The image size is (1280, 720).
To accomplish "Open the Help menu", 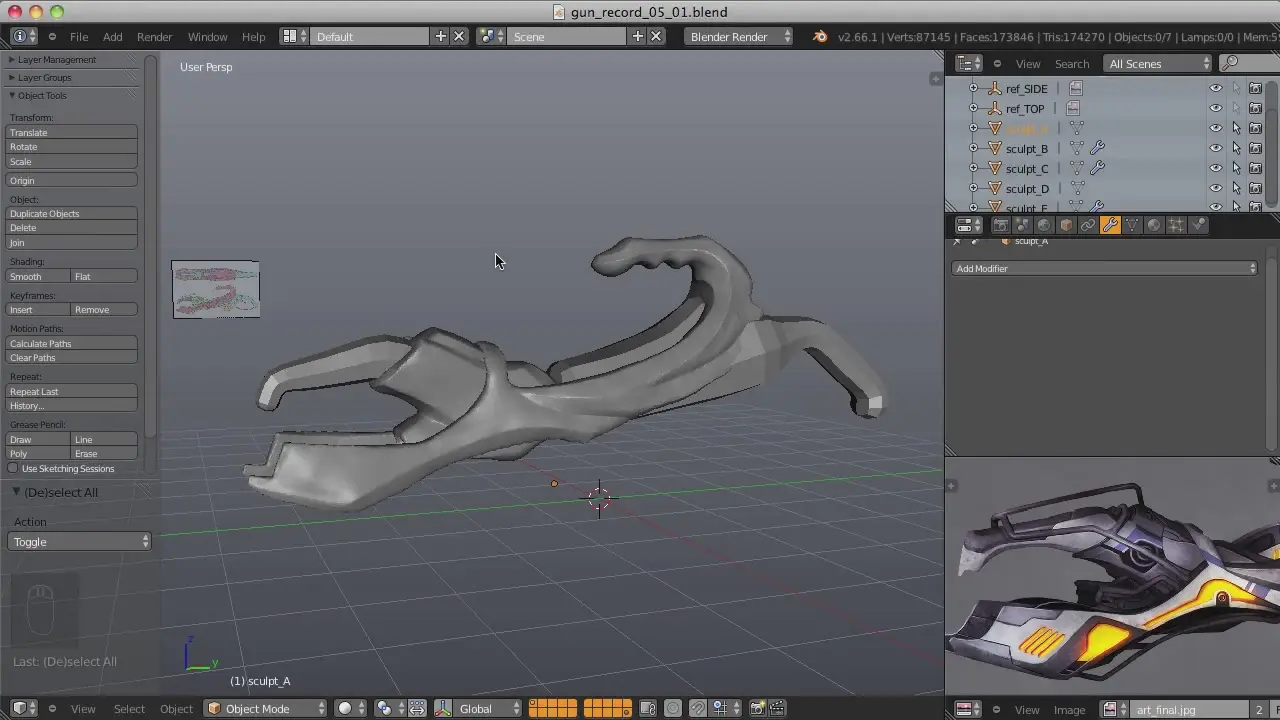I will (254, 36).
